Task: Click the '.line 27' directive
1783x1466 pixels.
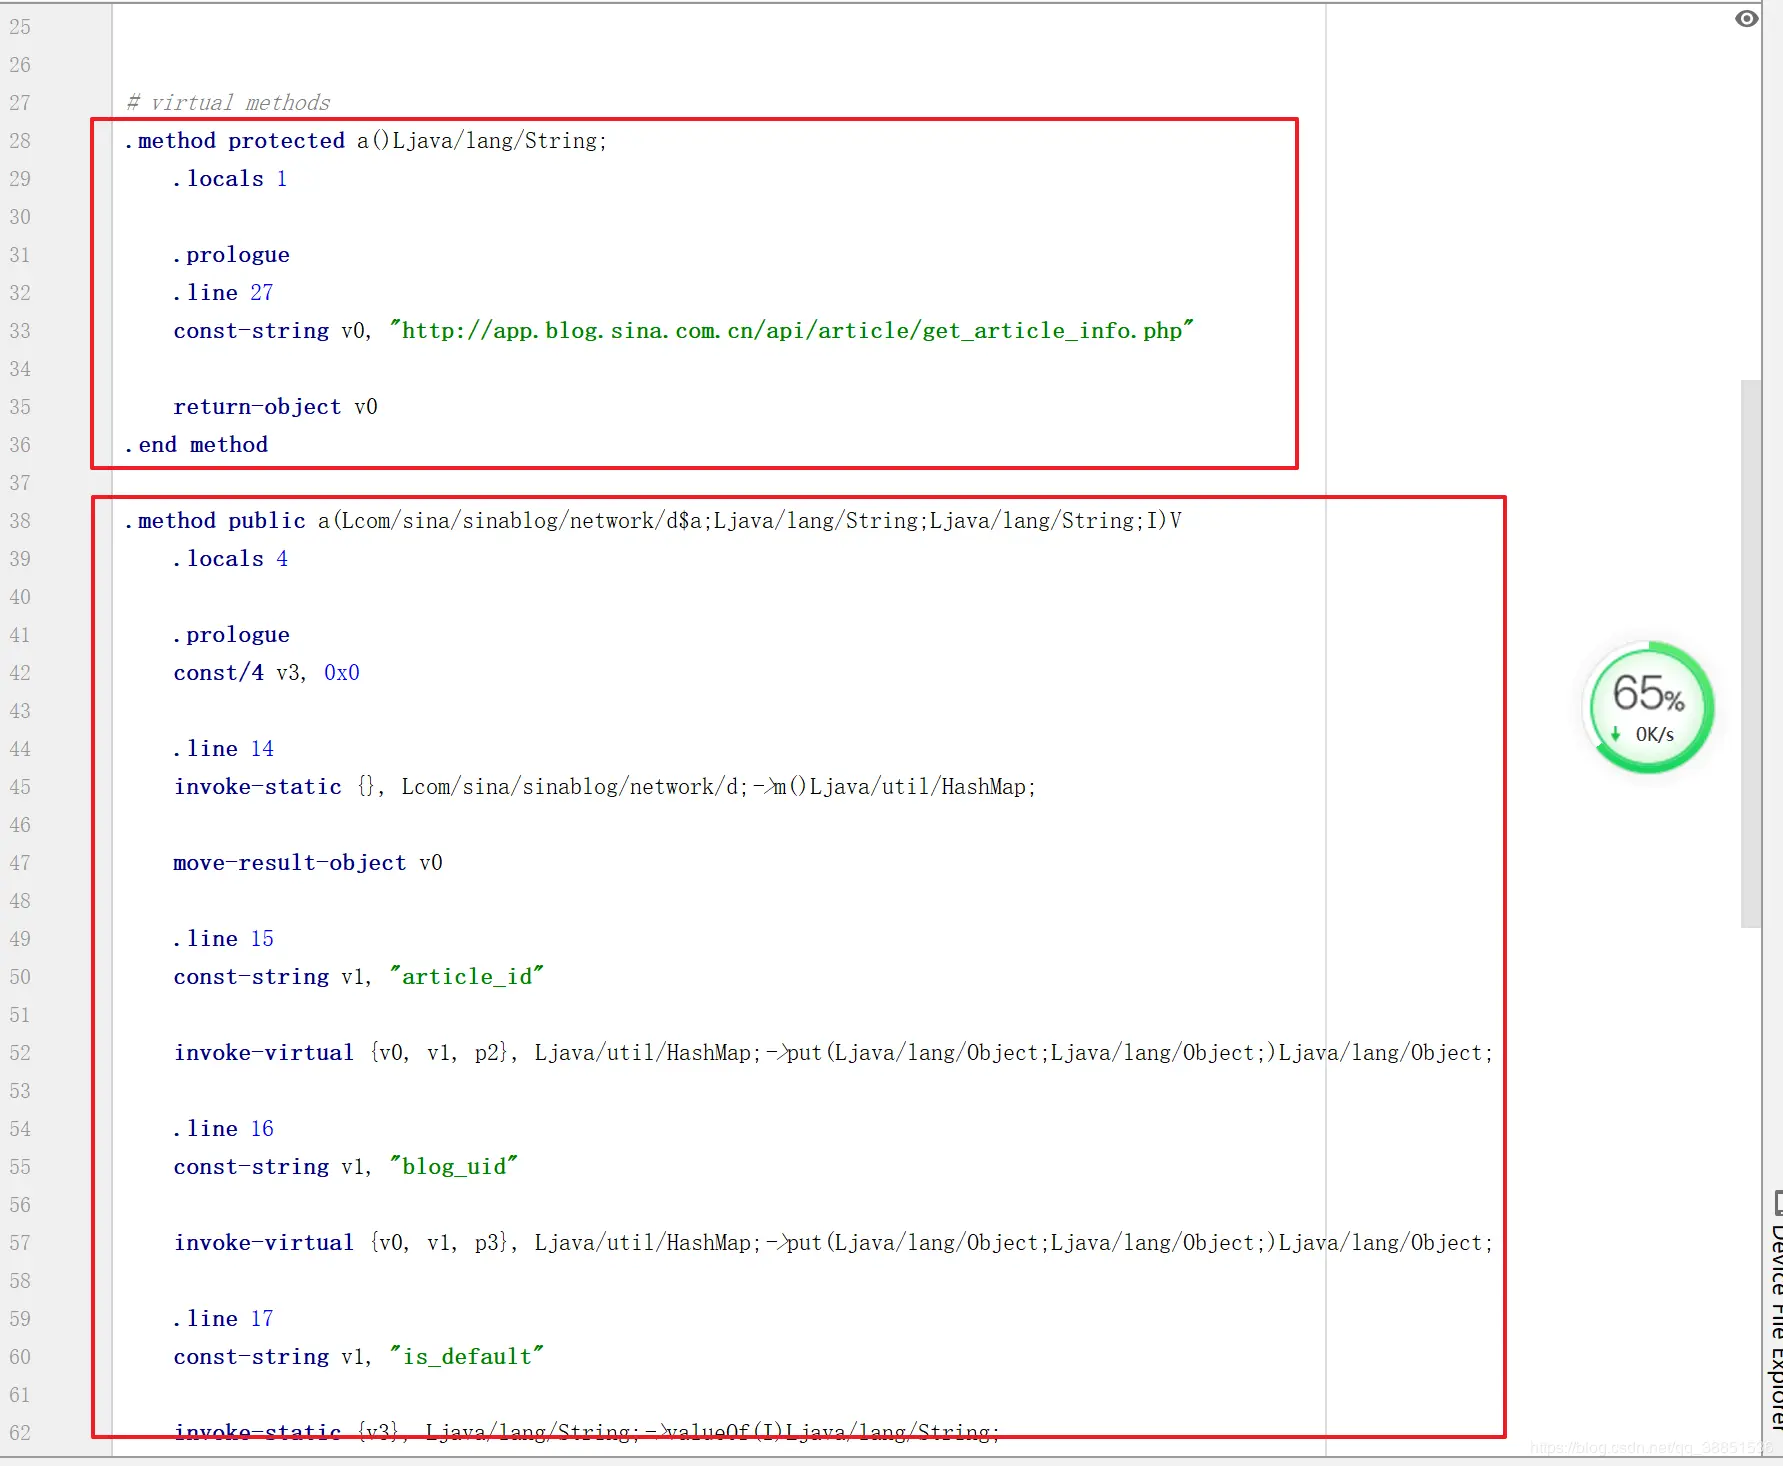Action: (x=223, y=293)
